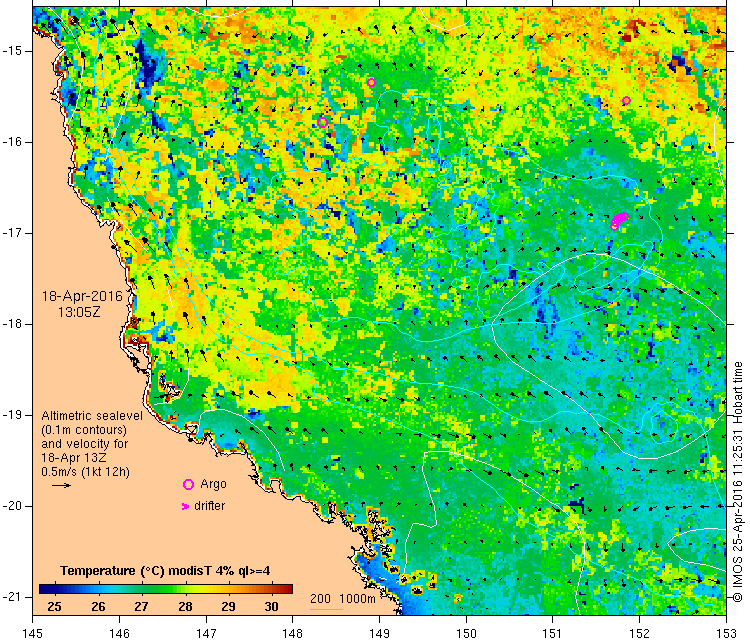Click the 'and velocity for' text line
750x640 pixels.
tap(85, 444)
